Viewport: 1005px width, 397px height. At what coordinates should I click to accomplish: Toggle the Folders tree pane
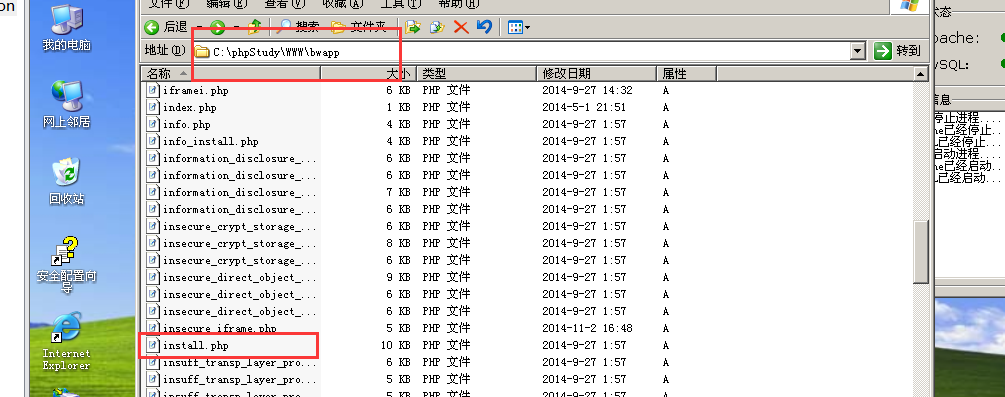(358, 27)
